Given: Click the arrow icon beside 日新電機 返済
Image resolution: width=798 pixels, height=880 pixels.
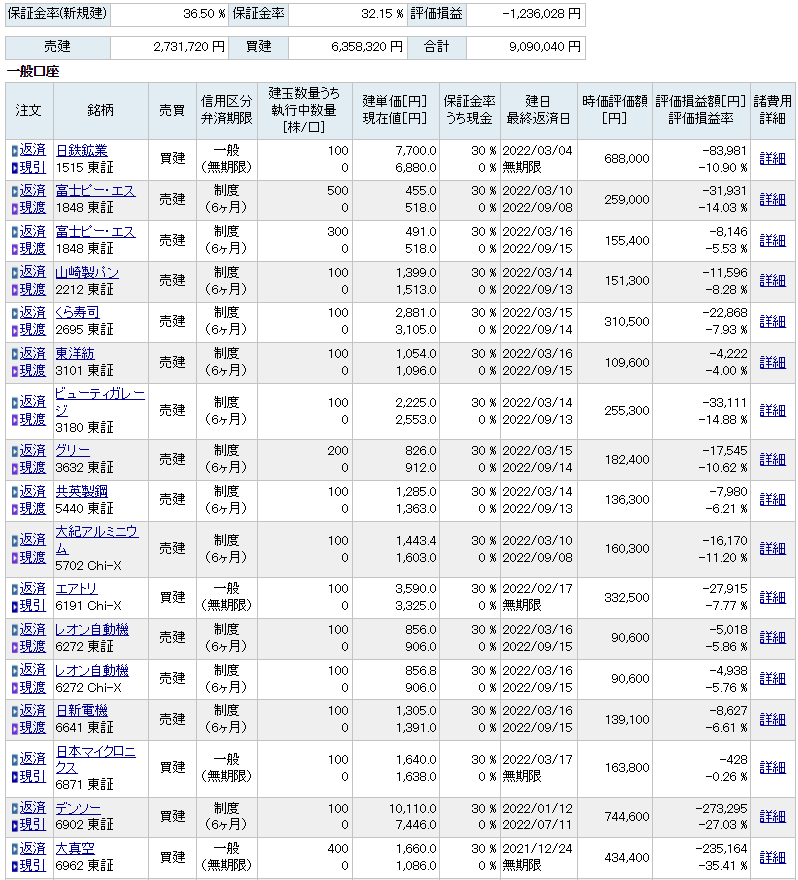Looking at the screenshot, I should (x=14, y=711).
